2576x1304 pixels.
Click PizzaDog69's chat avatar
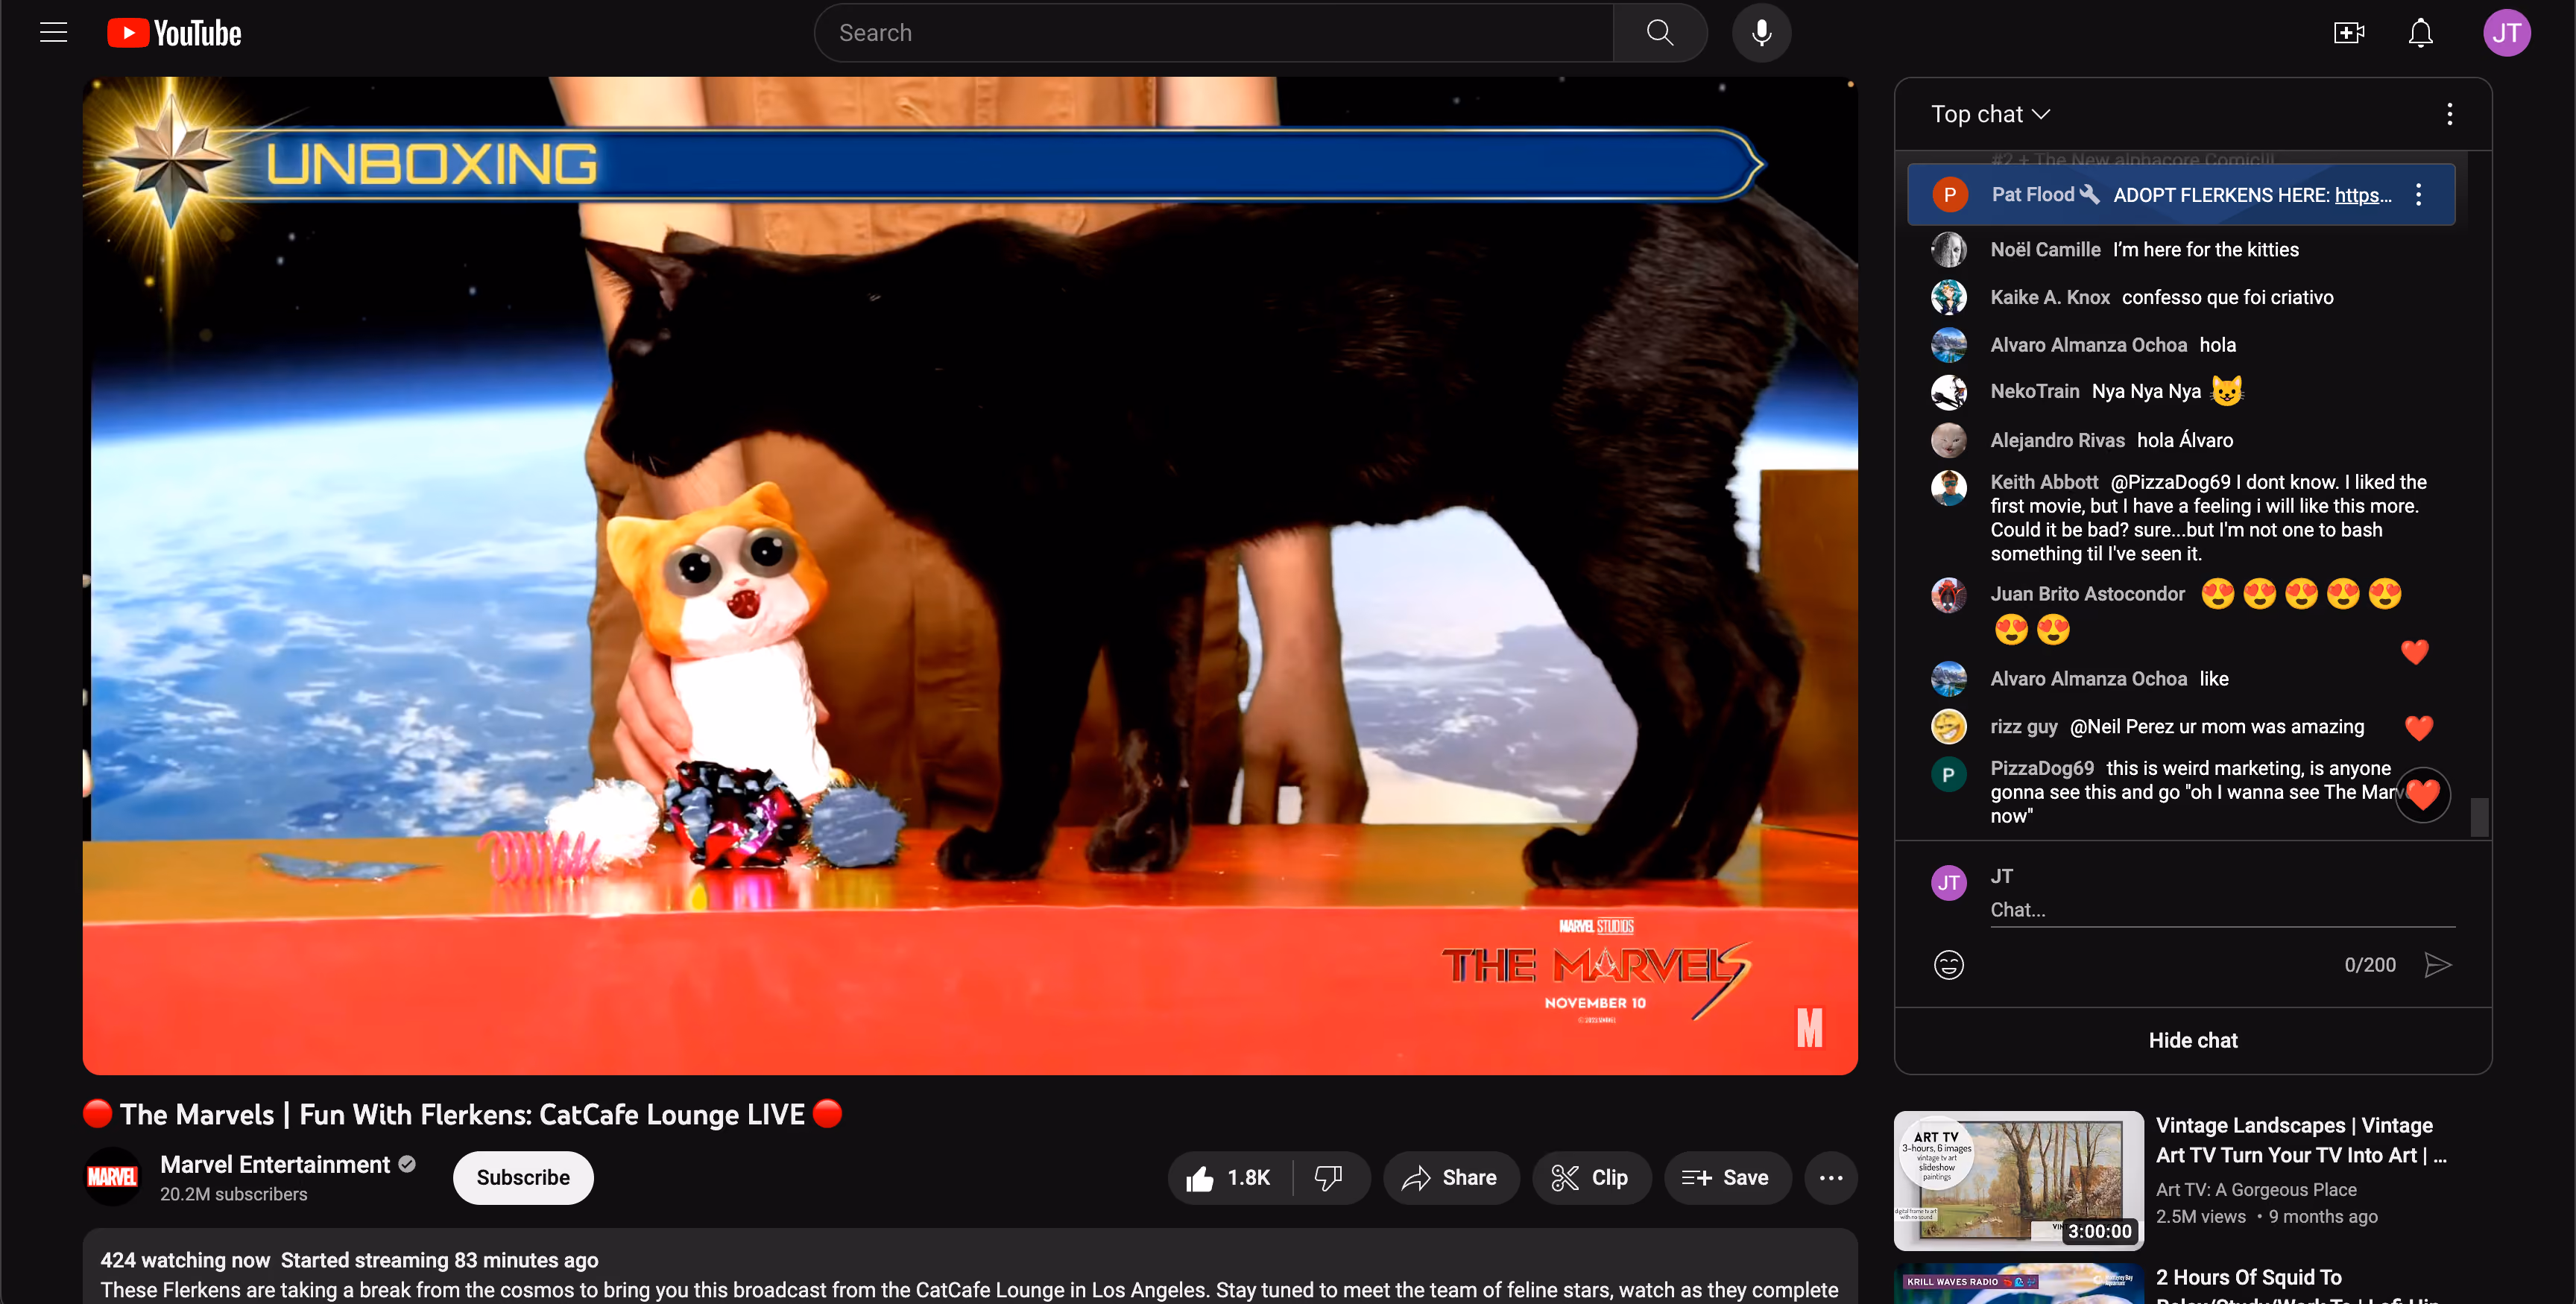(1948, 775)
